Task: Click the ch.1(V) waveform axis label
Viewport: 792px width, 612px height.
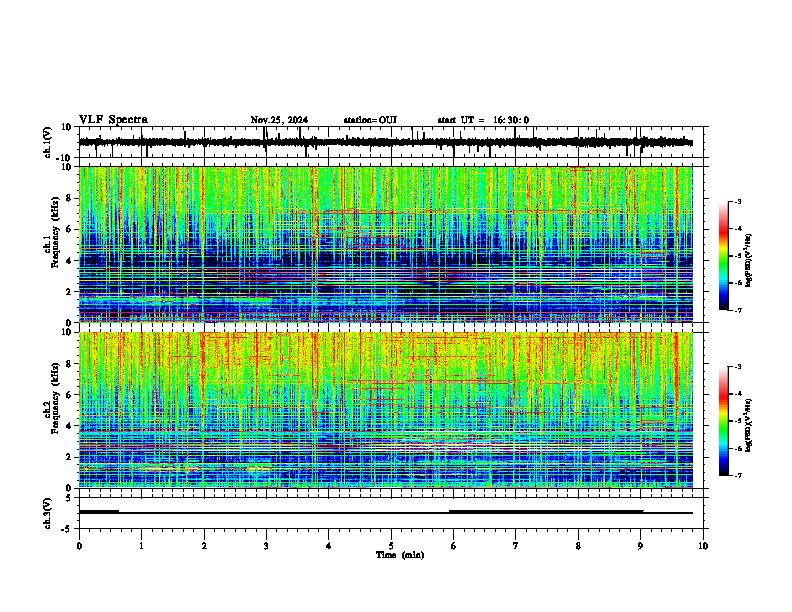Action: [x=48, y=142]
